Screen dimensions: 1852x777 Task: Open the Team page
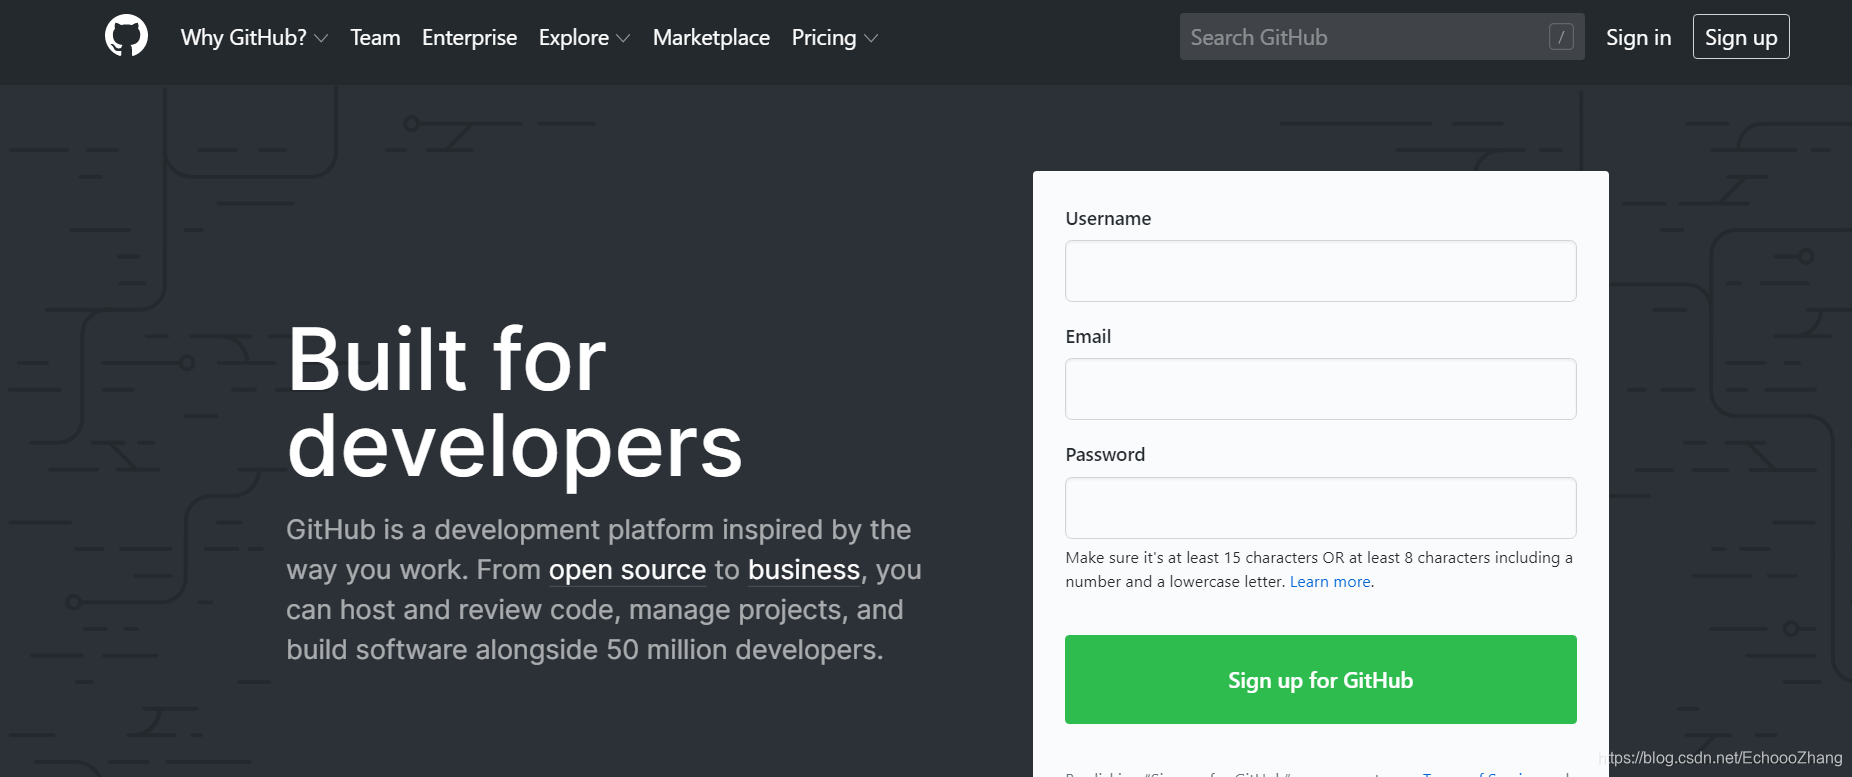coord(375,37)
